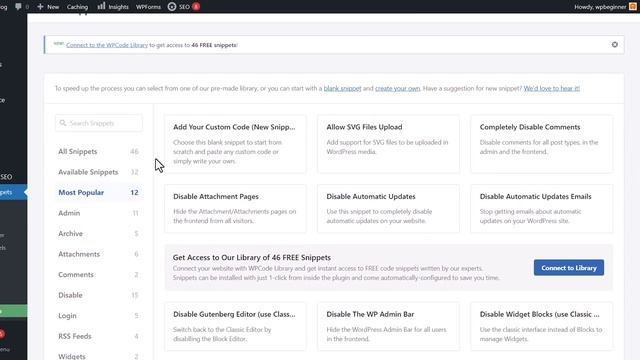
Task: Select the Archive snippet category
Action: [98, 233]
